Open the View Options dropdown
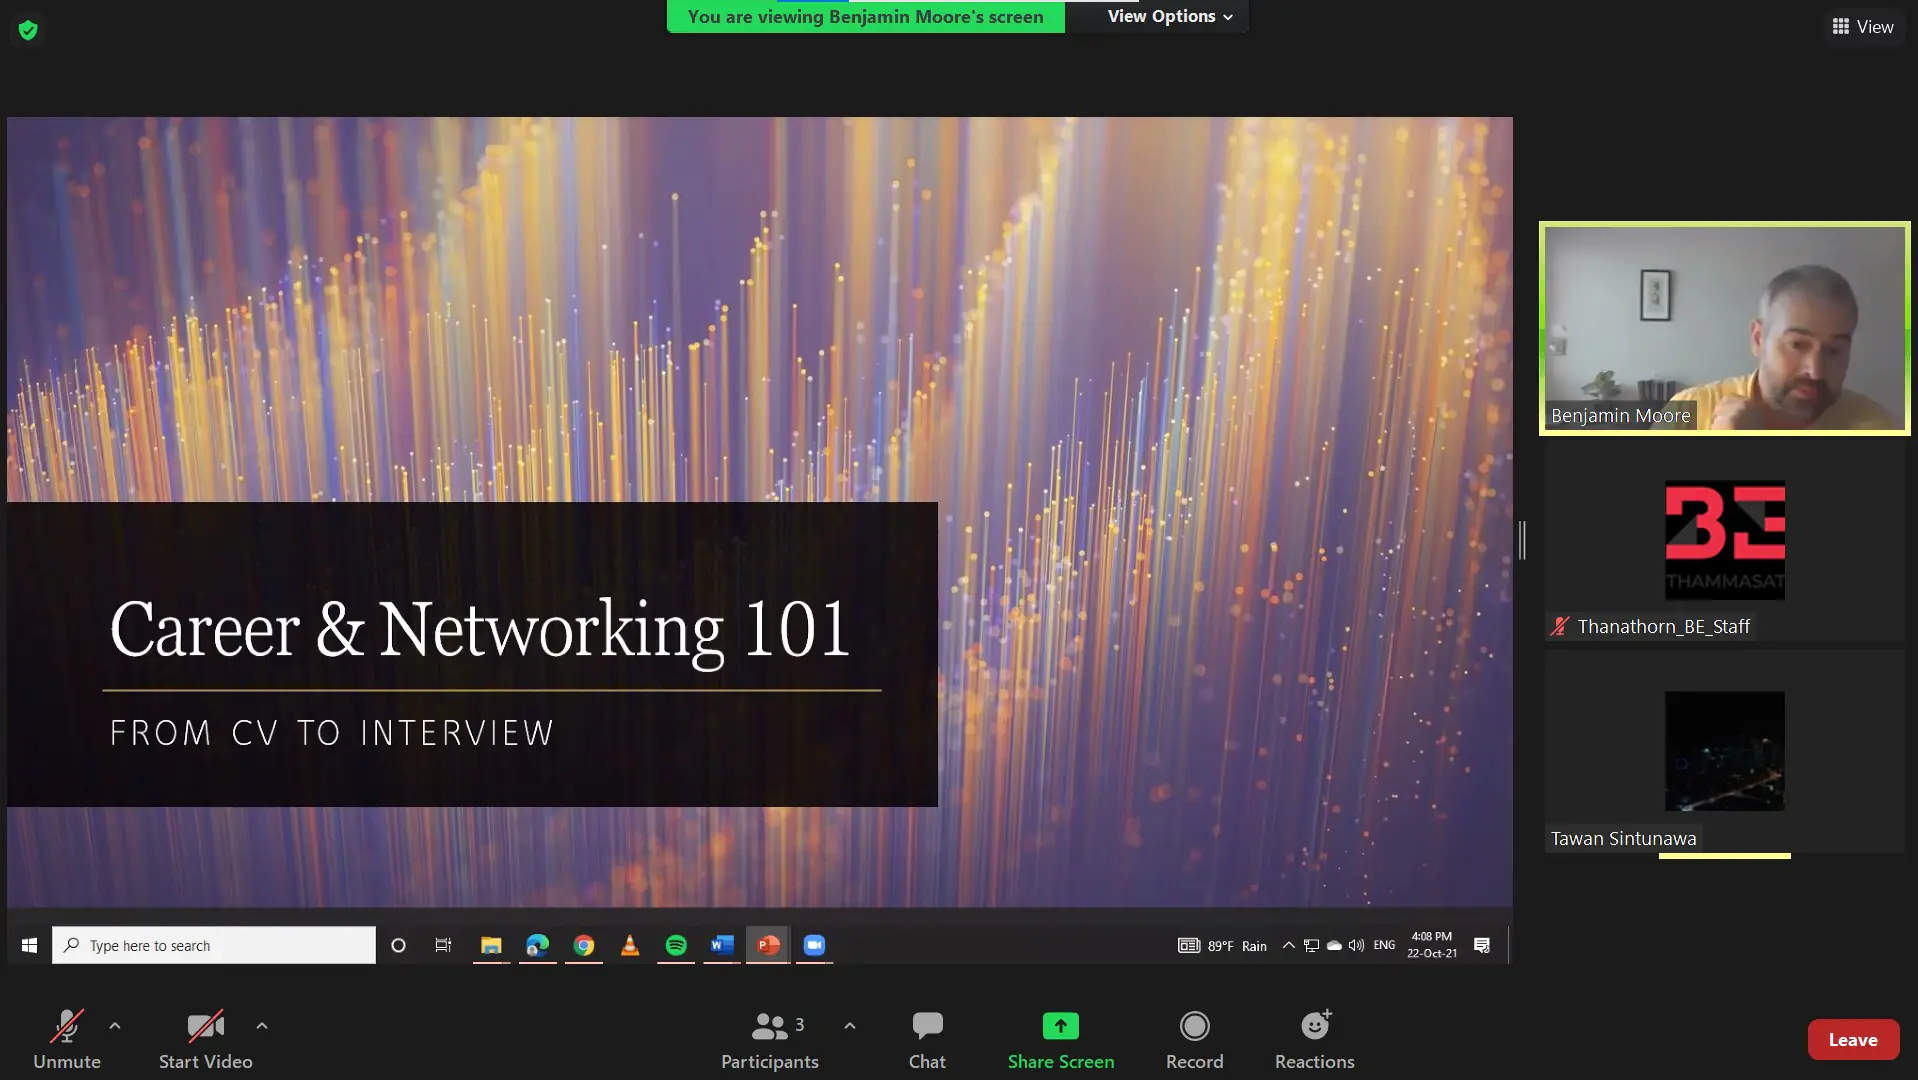1918x1080 pixels. pyautogui.click(x=1168, y=16)
